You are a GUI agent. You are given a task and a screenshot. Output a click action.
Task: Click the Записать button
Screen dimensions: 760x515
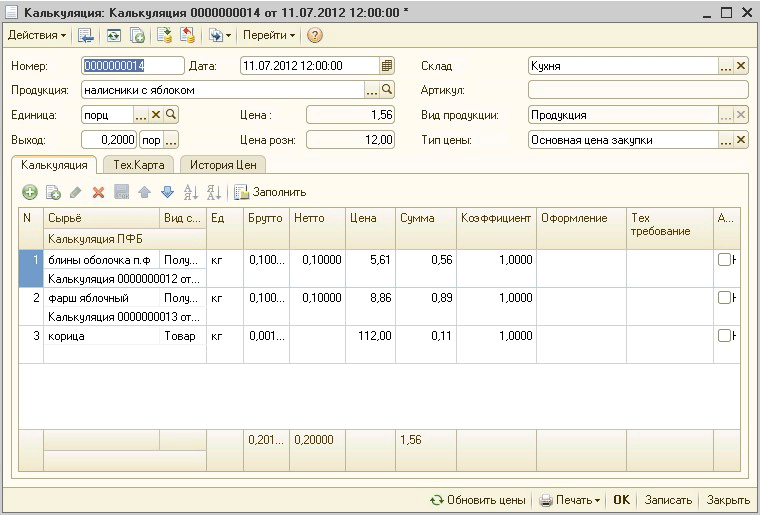(x=668, y=500)
